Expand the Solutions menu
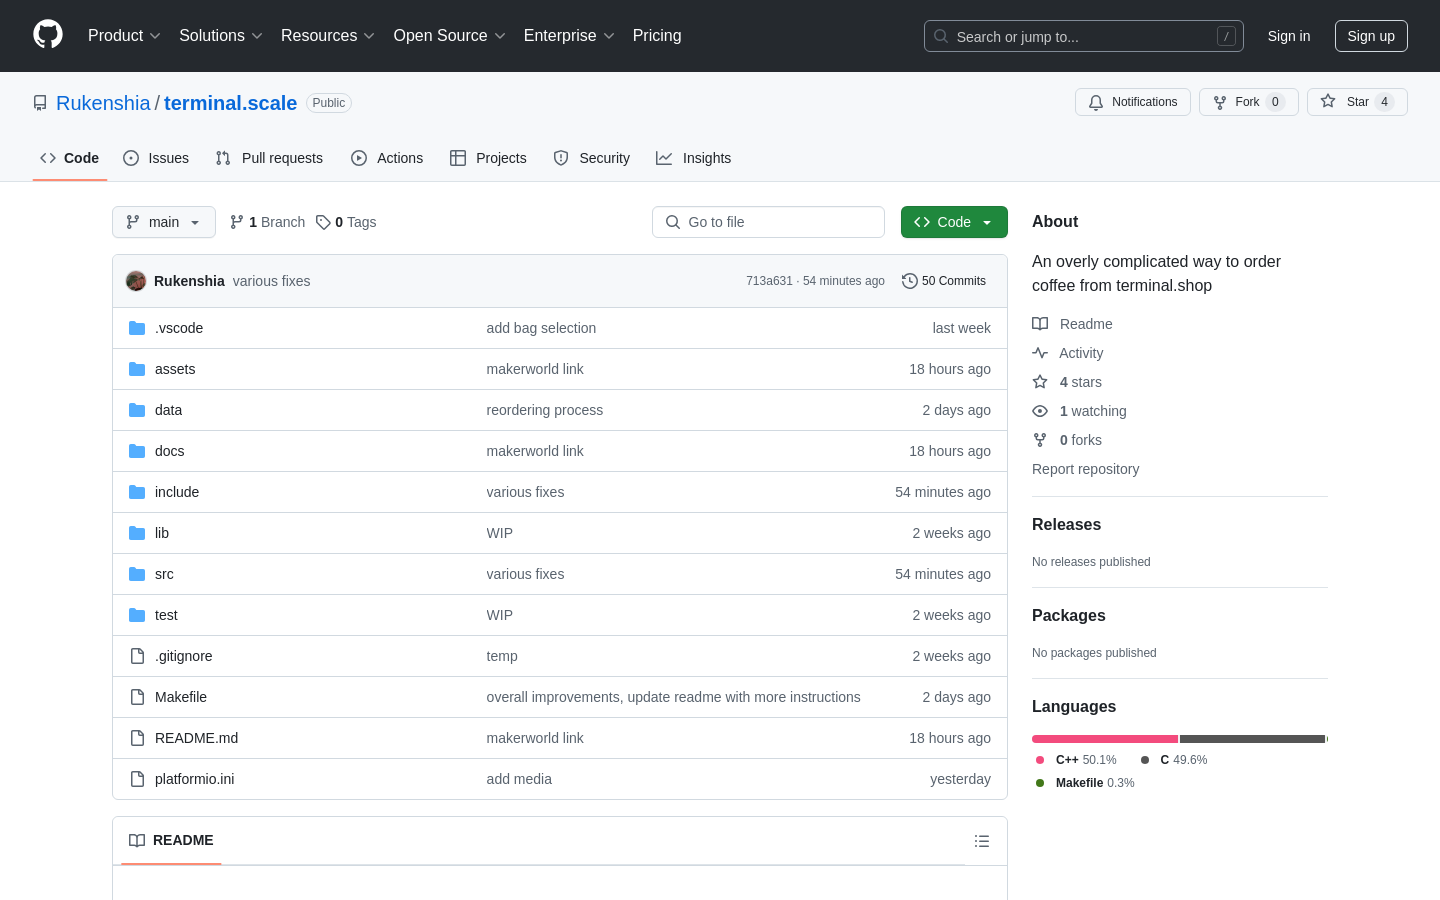The height and width of the screenshot is (900, 1440). tap(221, 35)
